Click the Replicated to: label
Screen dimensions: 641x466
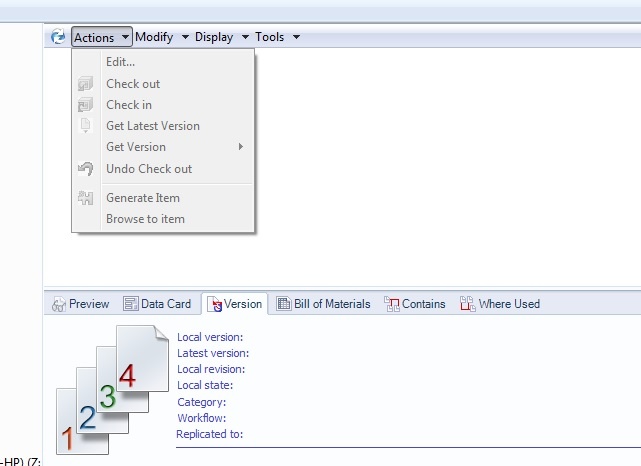coord(210,434)
